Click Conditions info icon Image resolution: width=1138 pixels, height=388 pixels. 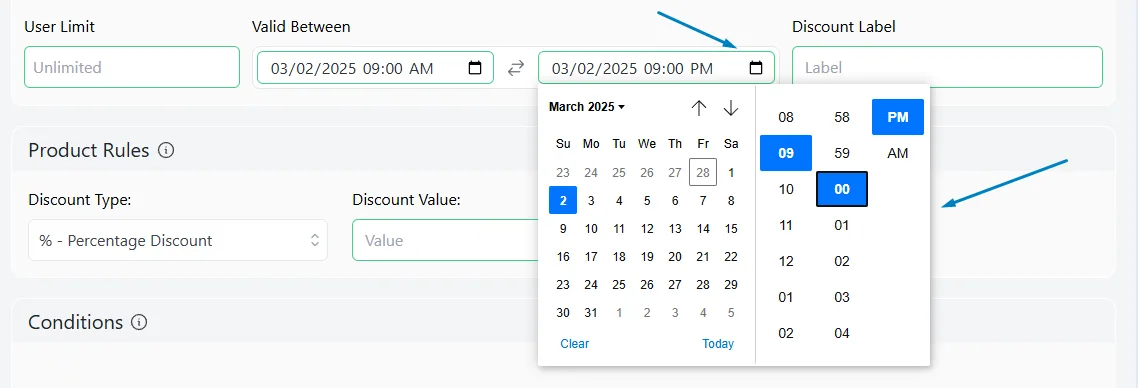point(139,322)
